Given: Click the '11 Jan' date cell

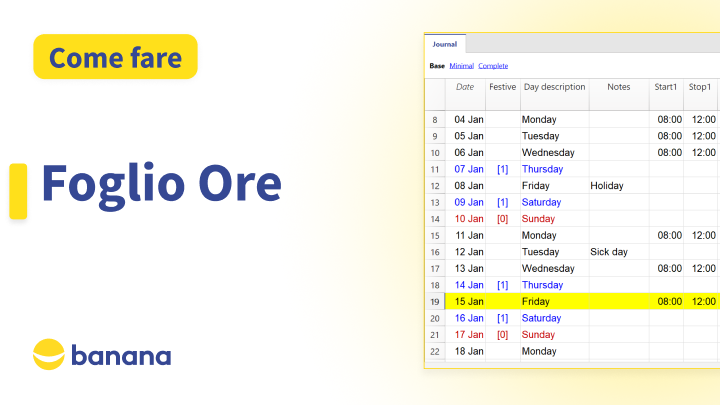Looking at the screenshot, I should click(466, 236).
